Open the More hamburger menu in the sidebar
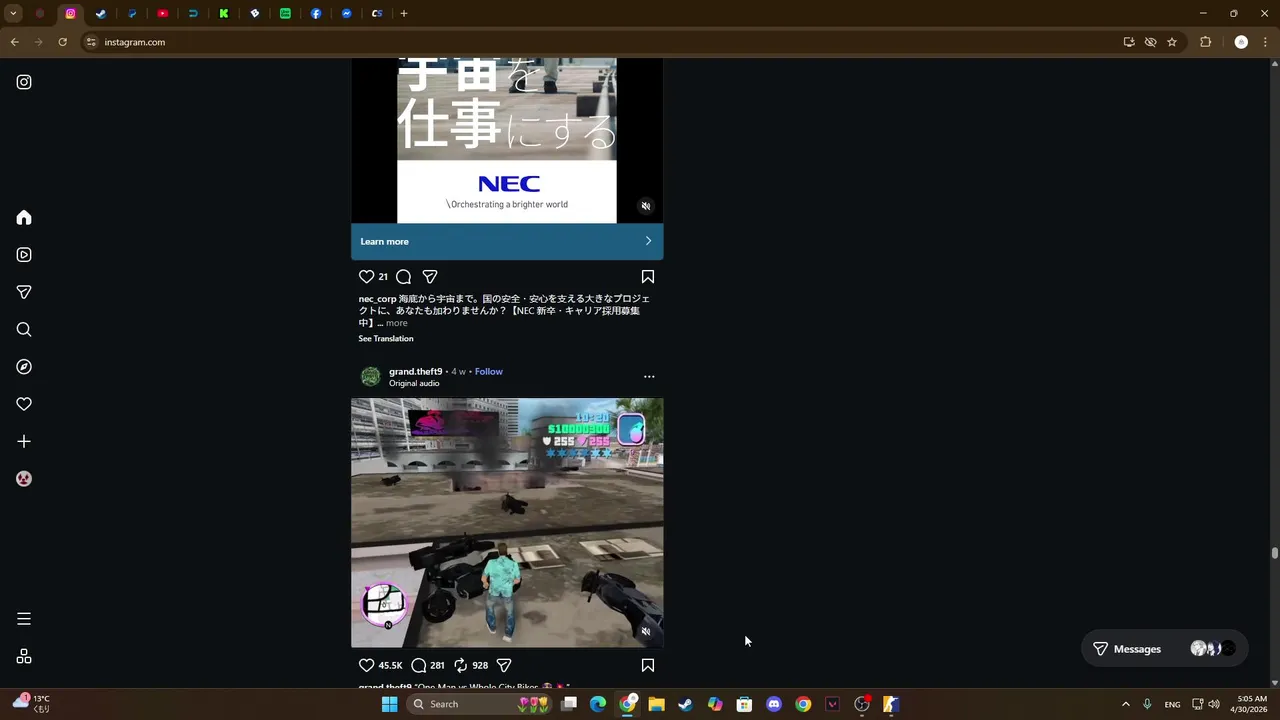This screenshot has width=1280, height=720. [24, 619]
